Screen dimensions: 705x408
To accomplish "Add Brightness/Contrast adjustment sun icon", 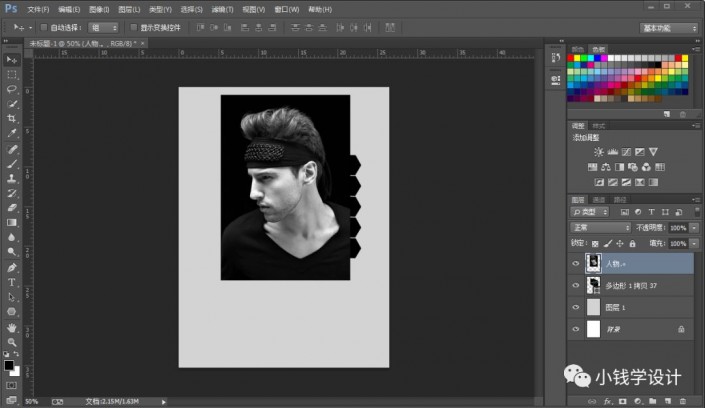I will (x=600, y=150).
